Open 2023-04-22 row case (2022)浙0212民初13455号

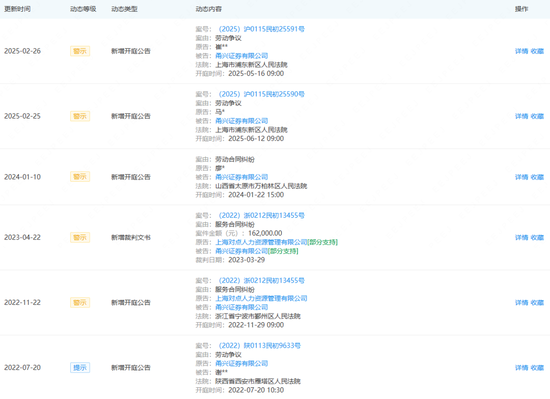click(261, 216)
